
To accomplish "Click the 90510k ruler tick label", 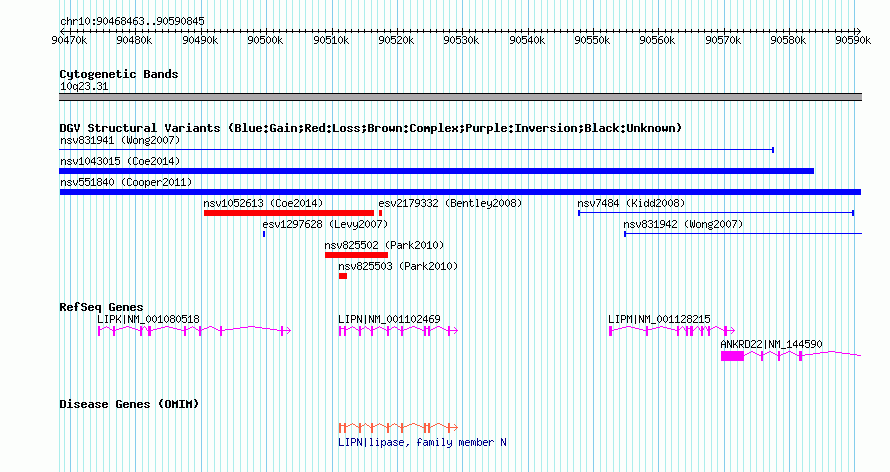I will point(331,40).
